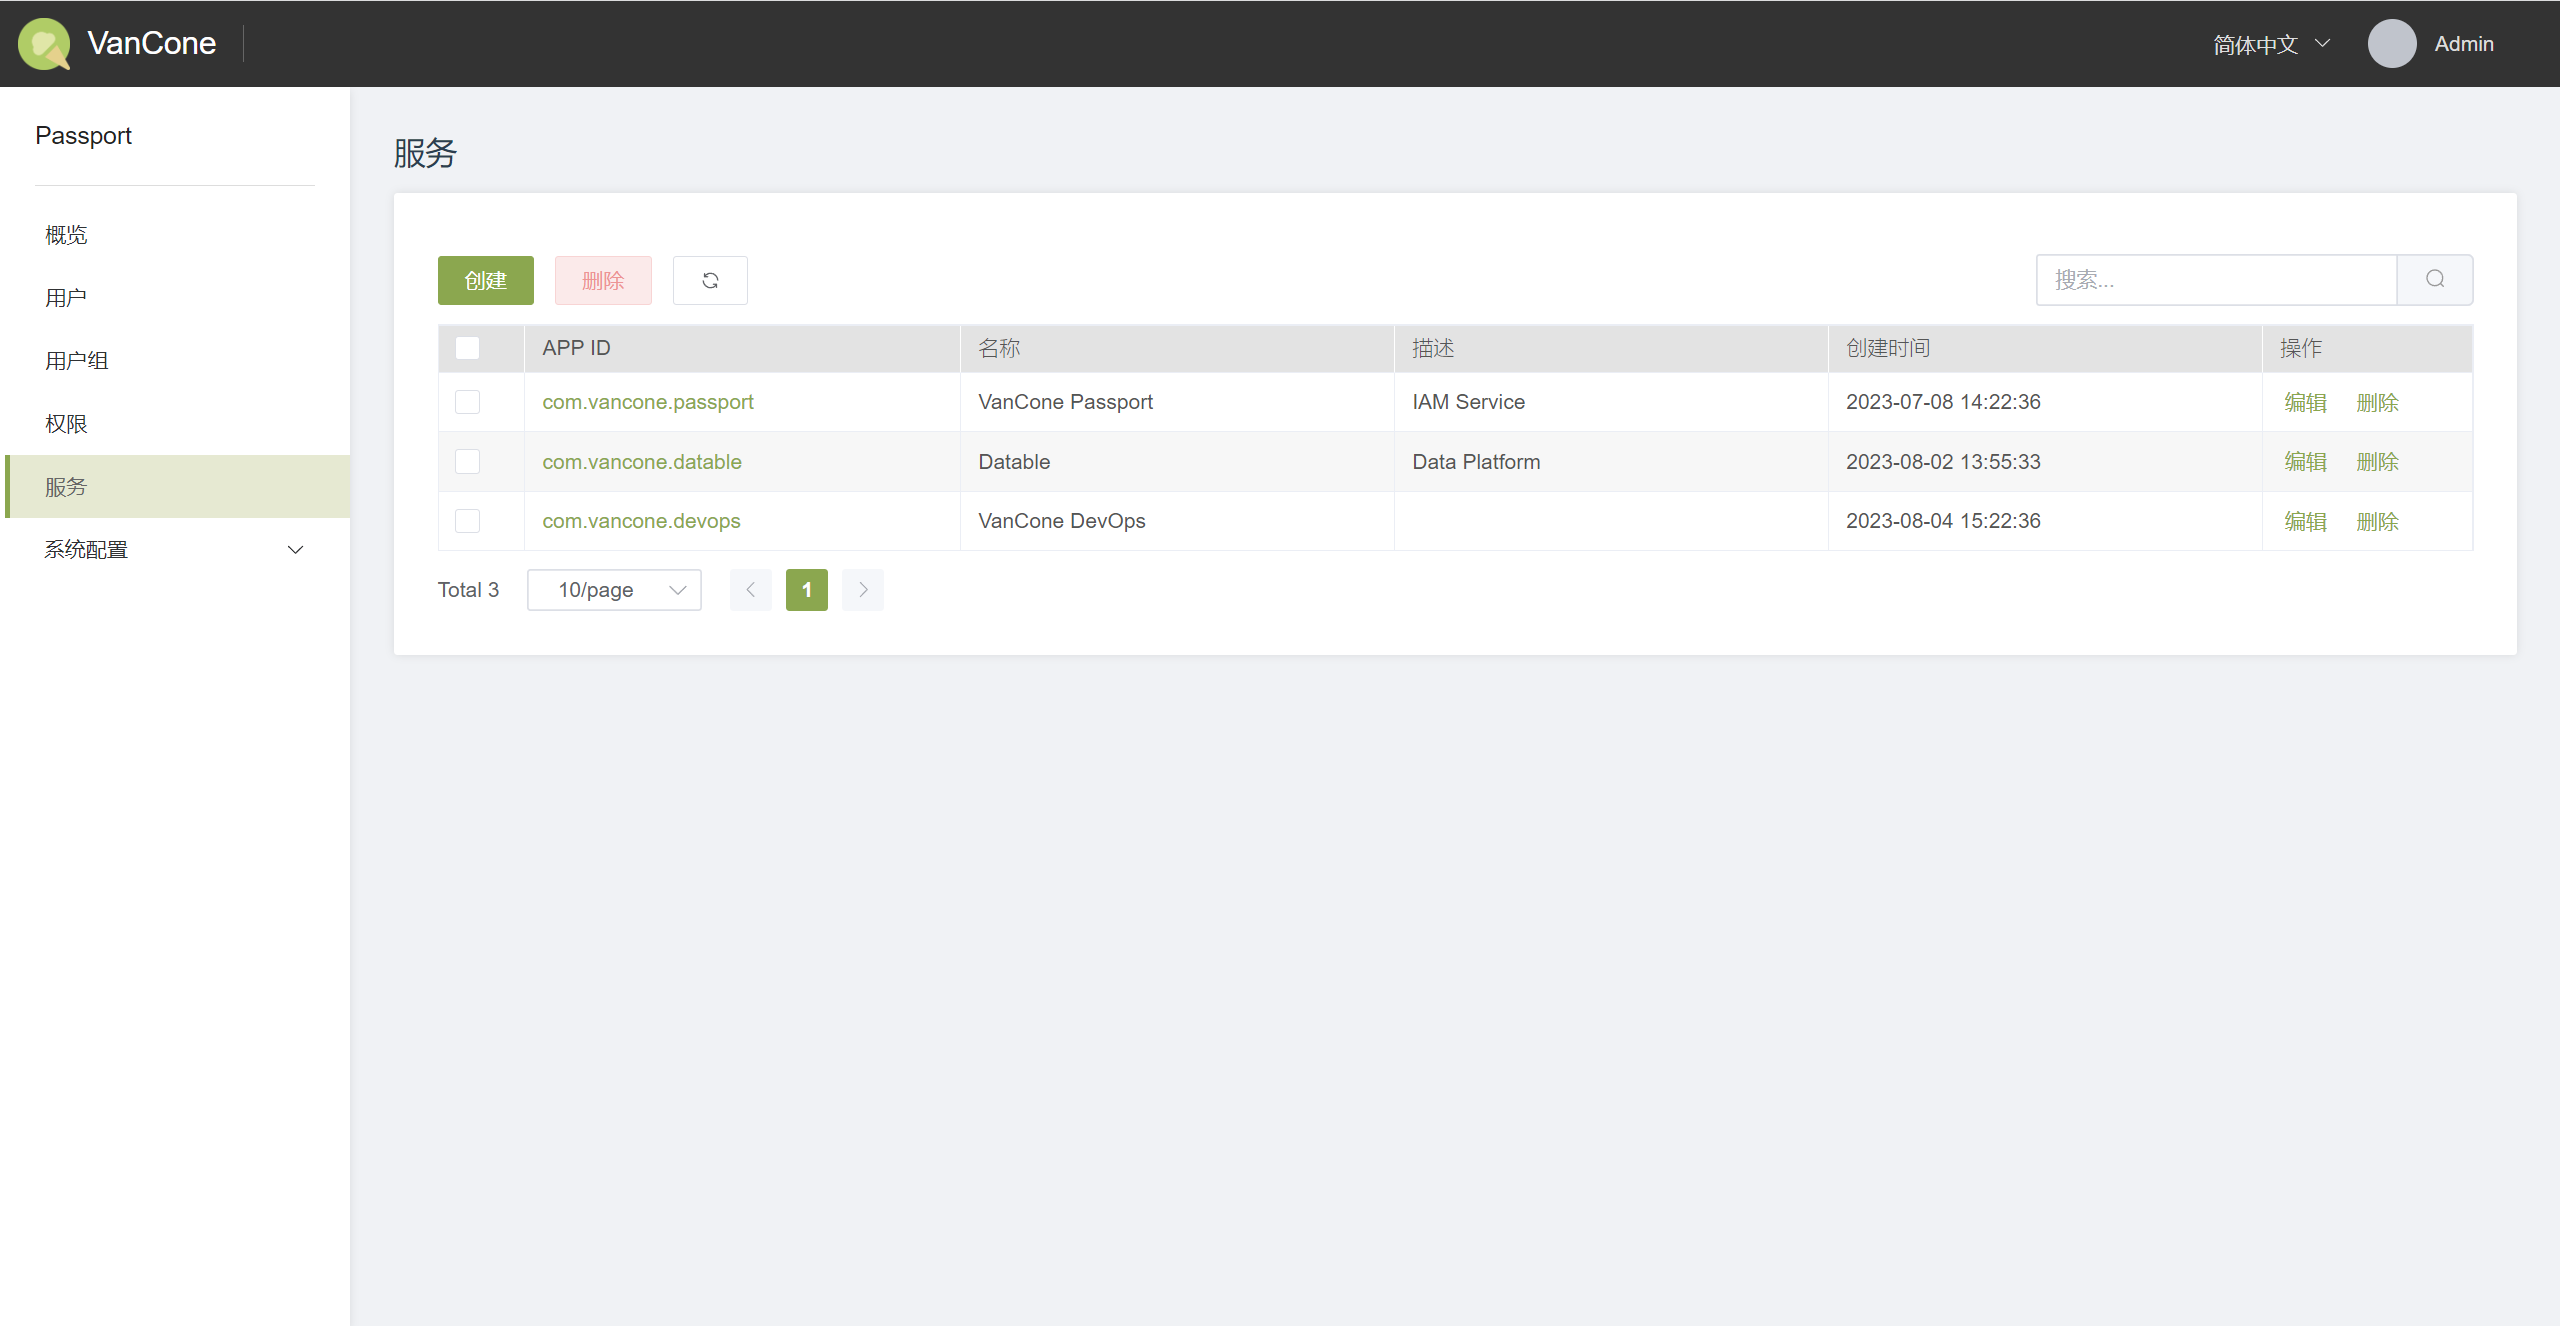Go to next page arrow

pyautogui.click(x=863, y=590)
